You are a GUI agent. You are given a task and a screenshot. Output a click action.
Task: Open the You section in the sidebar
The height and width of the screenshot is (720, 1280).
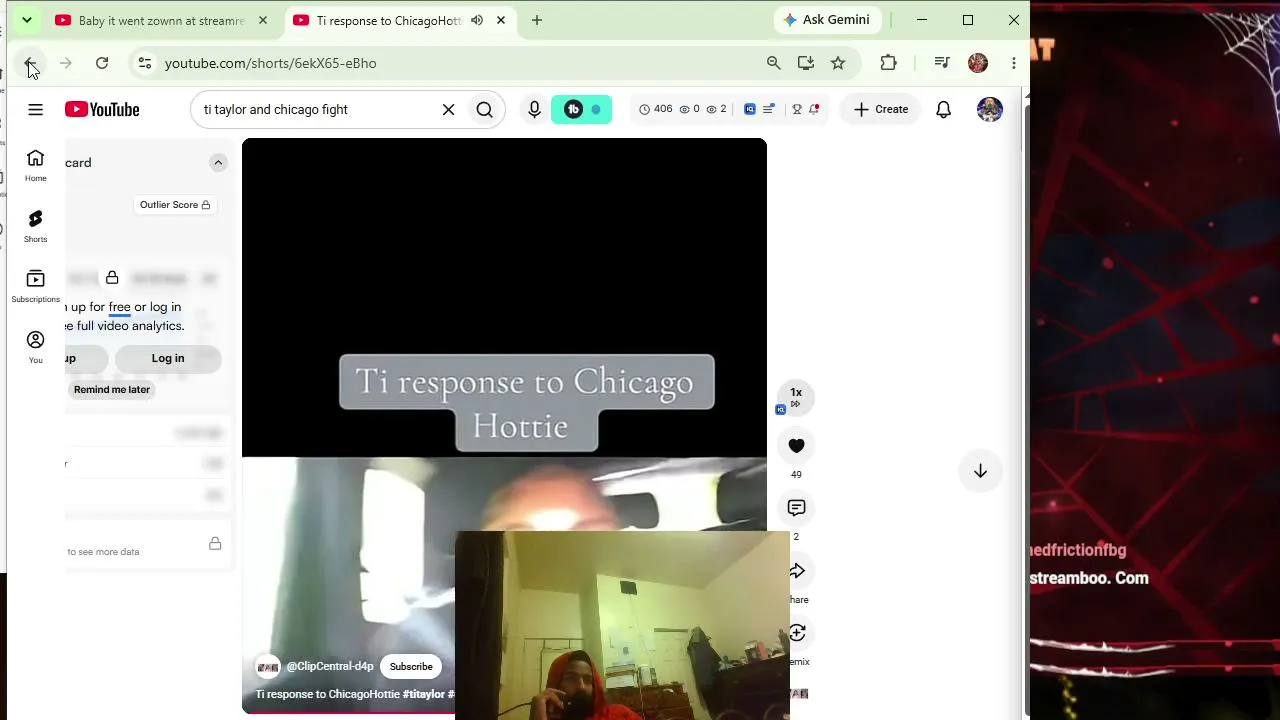(x=35, y=347)
